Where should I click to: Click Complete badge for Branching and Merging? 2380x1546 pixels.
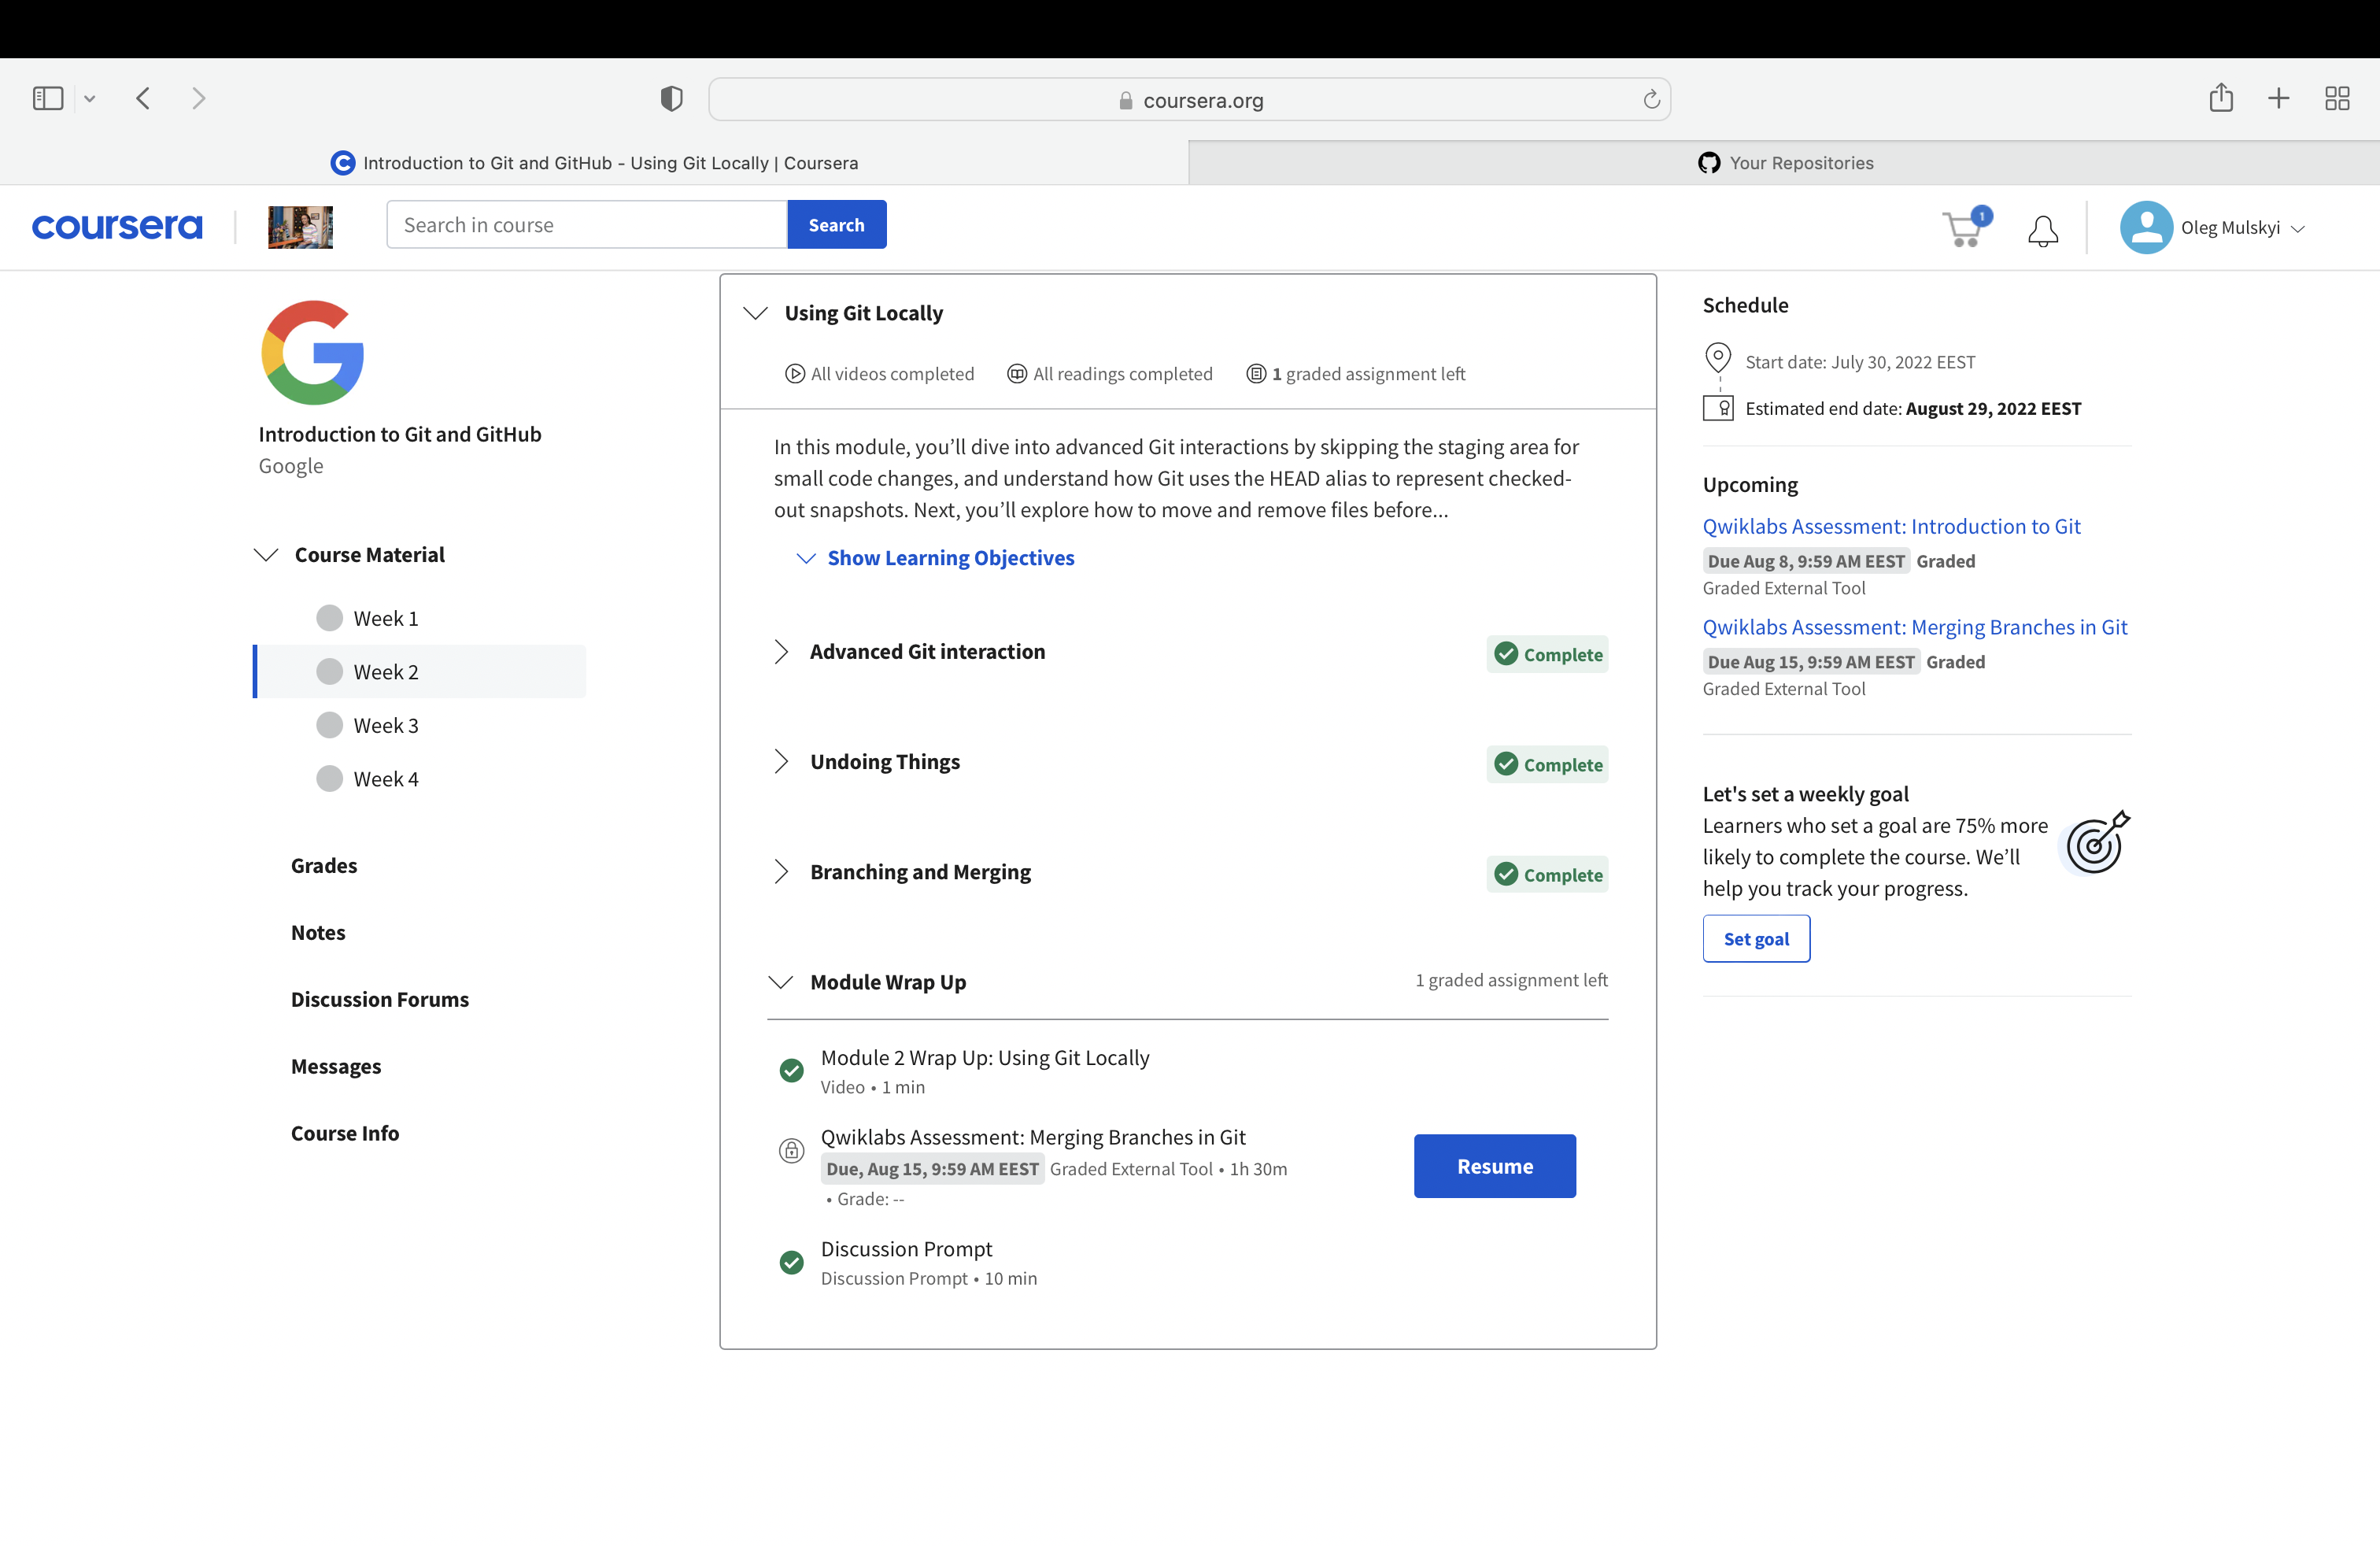pyautogui.click(x=1547, y=874)
